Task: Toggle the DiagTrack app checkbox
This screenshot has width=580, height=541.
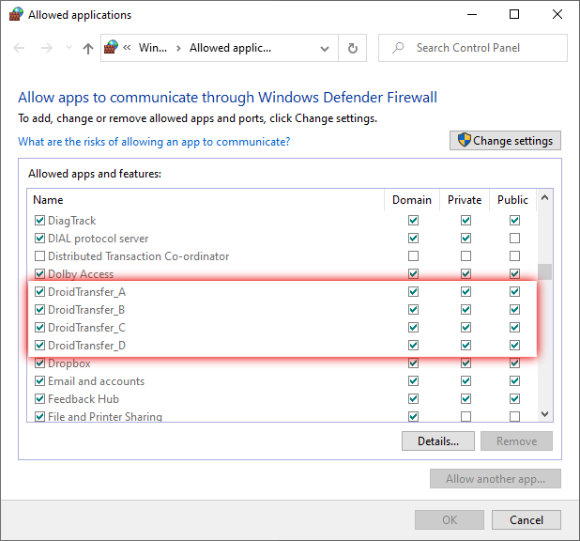Action: (40, 220)
